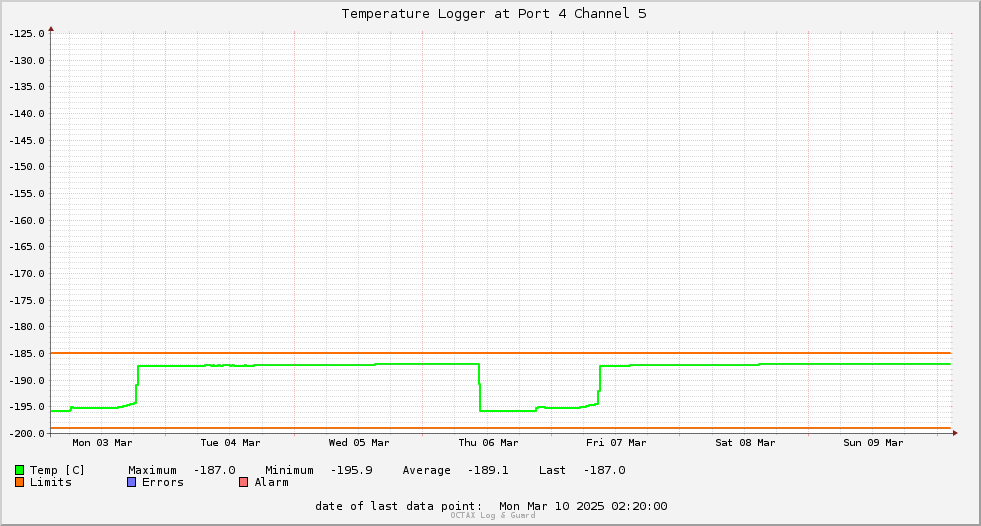The width and height of the screenshot is (981, 526).
Task: Click the 'Limits' legend label
Action: coord(51,482)
